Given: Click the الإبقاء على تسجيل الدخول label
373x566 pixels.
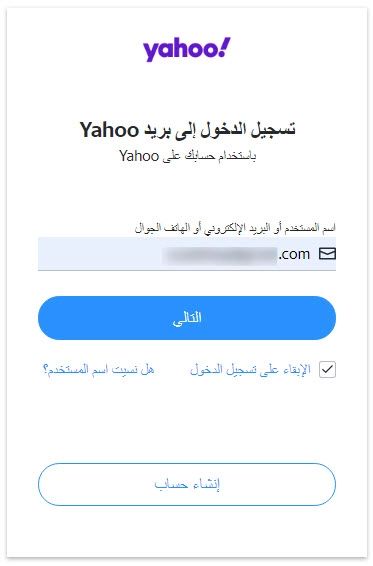Looking at the screenshot, I should [x=250, y=369].
